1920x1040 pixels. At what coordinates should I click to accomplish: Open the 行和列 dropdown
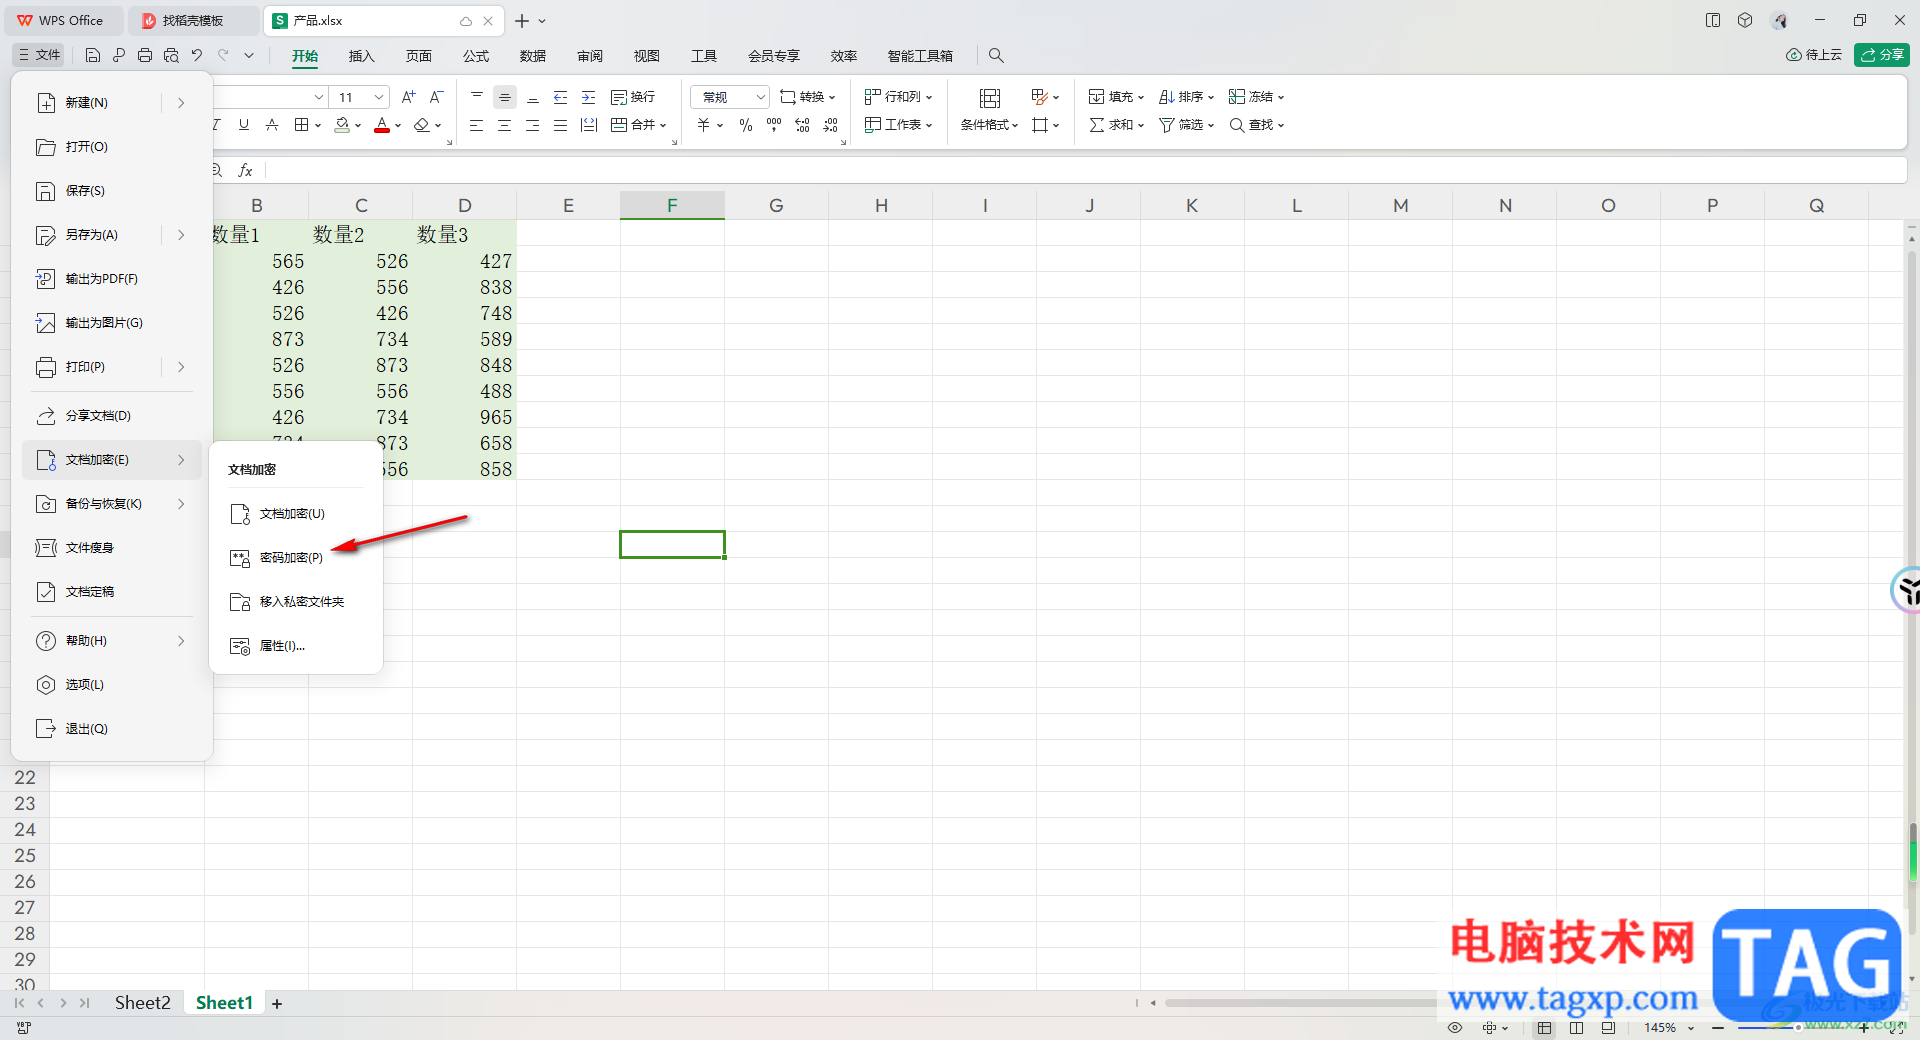click(899, 97)
